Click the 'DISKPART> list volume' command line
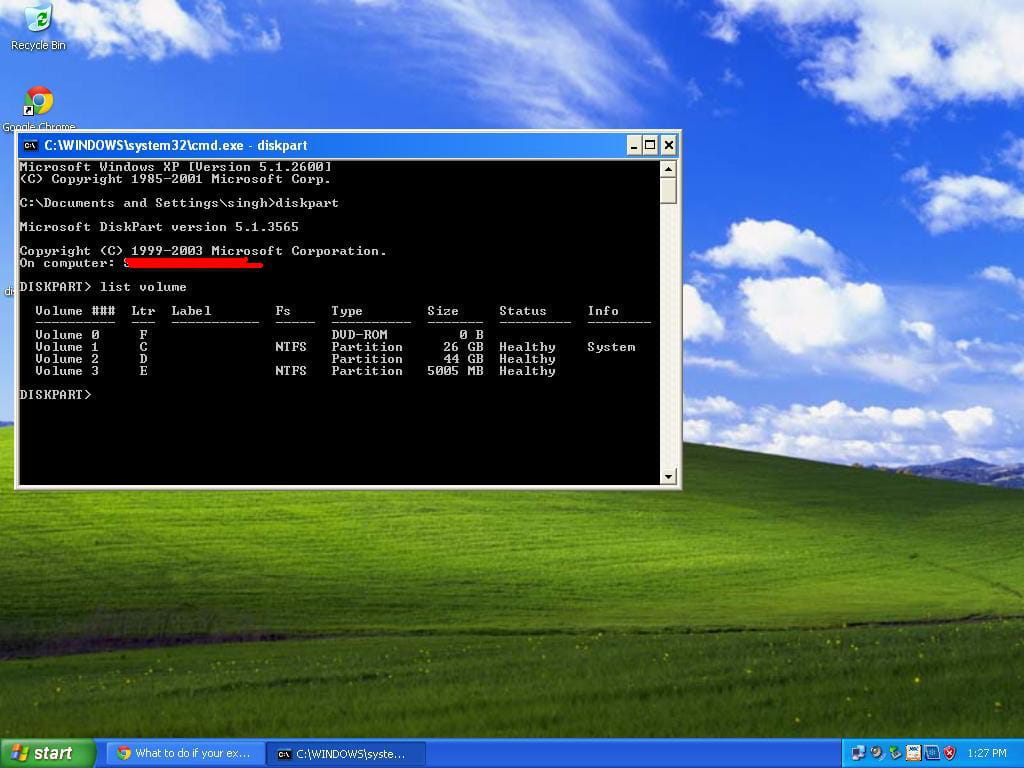1024x768 pixels. click(103, 287)
